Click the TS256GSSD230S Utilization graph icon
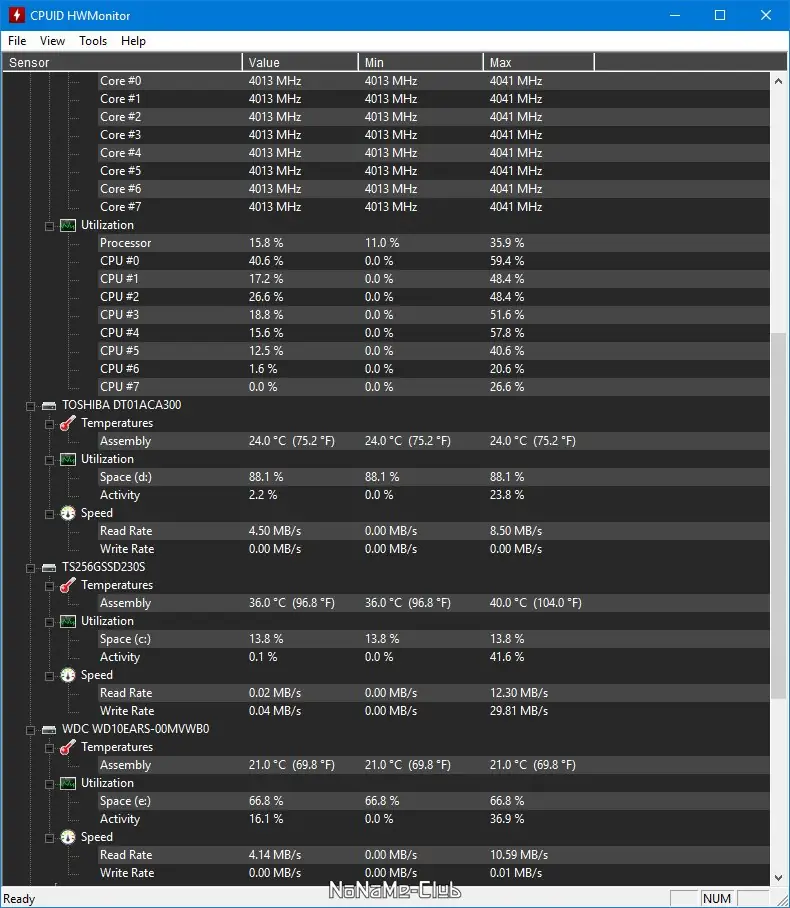 pos(68,621)
